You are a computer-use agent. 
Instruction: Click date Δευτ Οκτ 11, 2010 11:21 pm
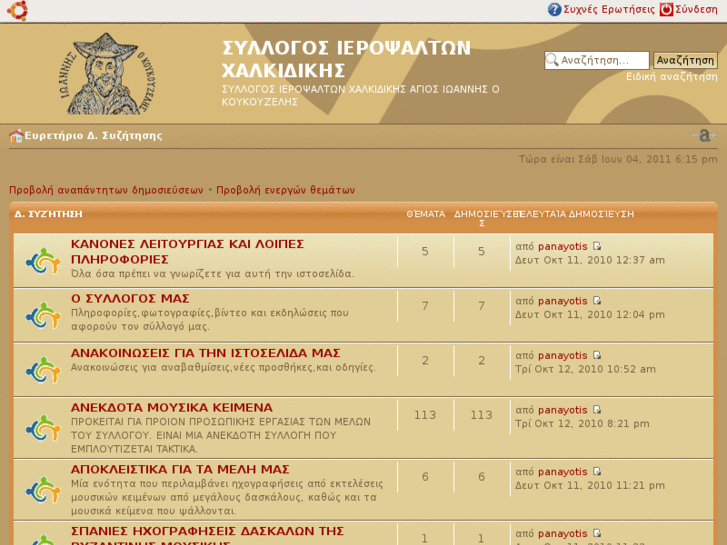coord(590,485)
